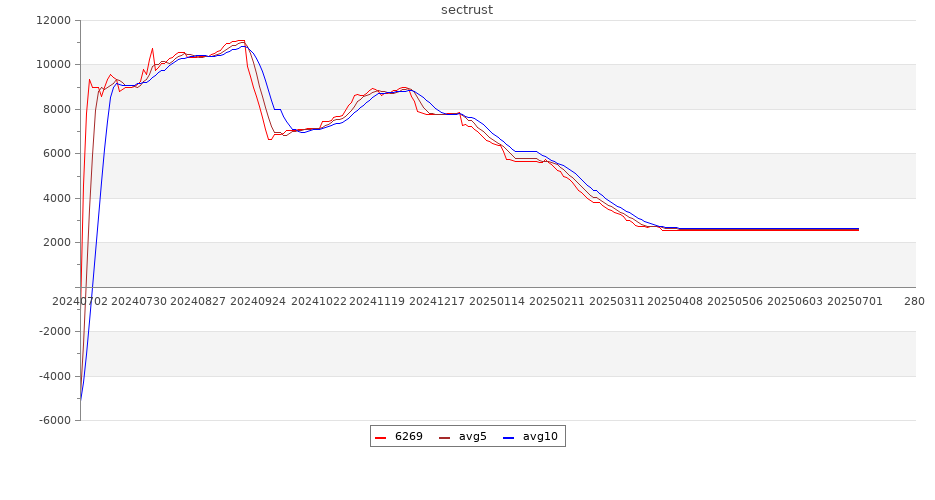Click the 20240924 x-axis date label
The height and width of the screenshot is (500, 935).
[259, 301]
